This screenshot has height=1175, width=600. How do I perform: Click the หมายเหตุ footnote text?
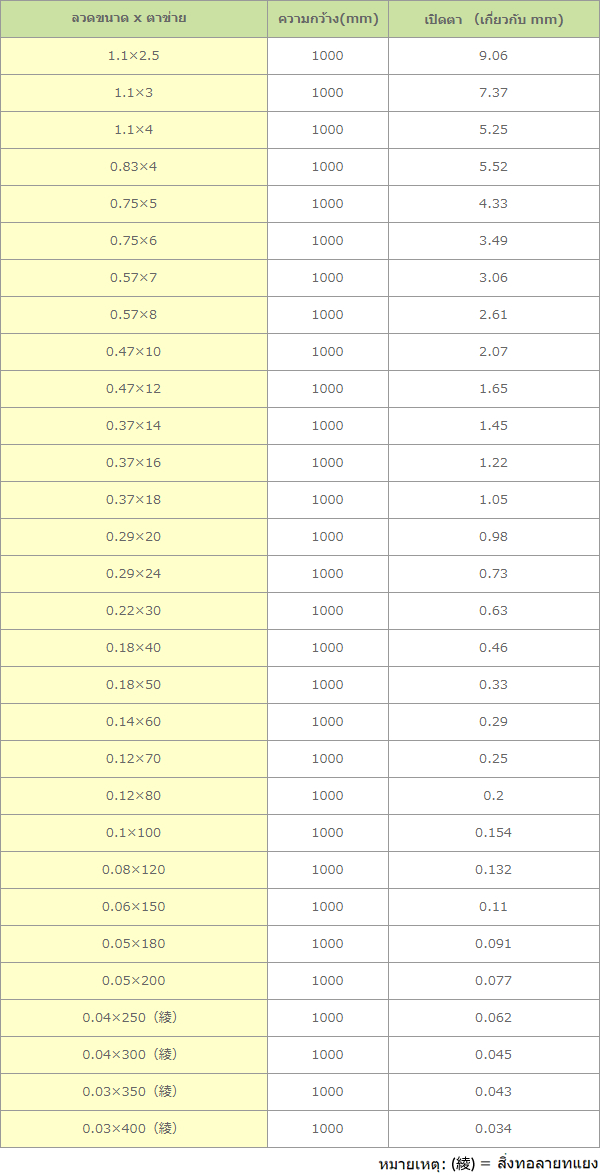488,1163
